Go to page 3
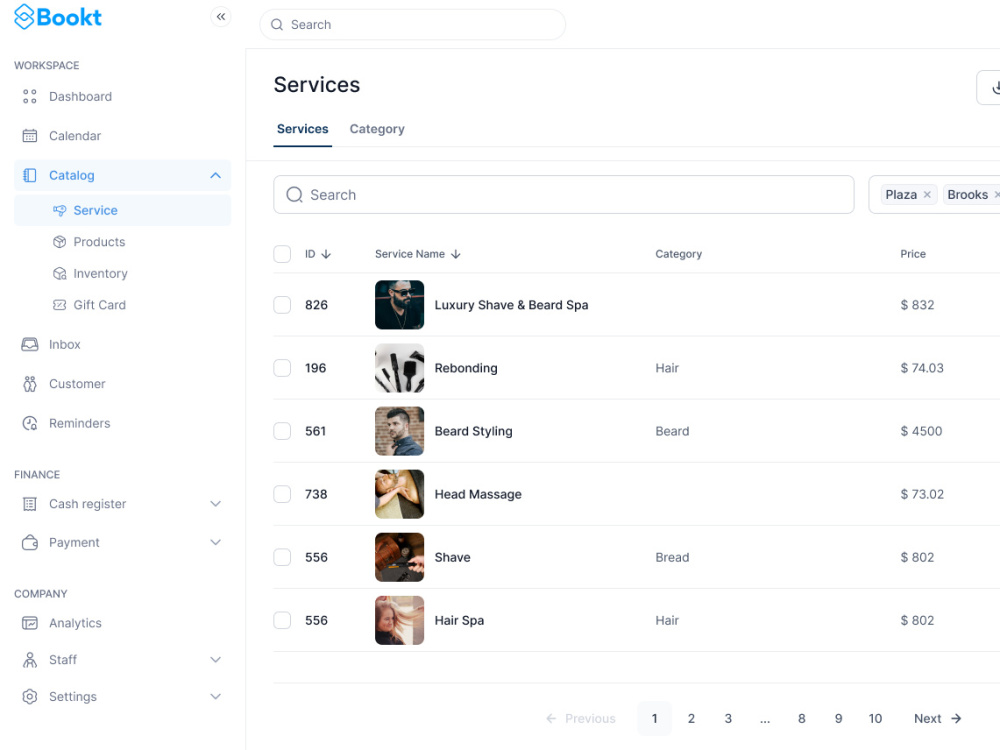 click(728, 719)
